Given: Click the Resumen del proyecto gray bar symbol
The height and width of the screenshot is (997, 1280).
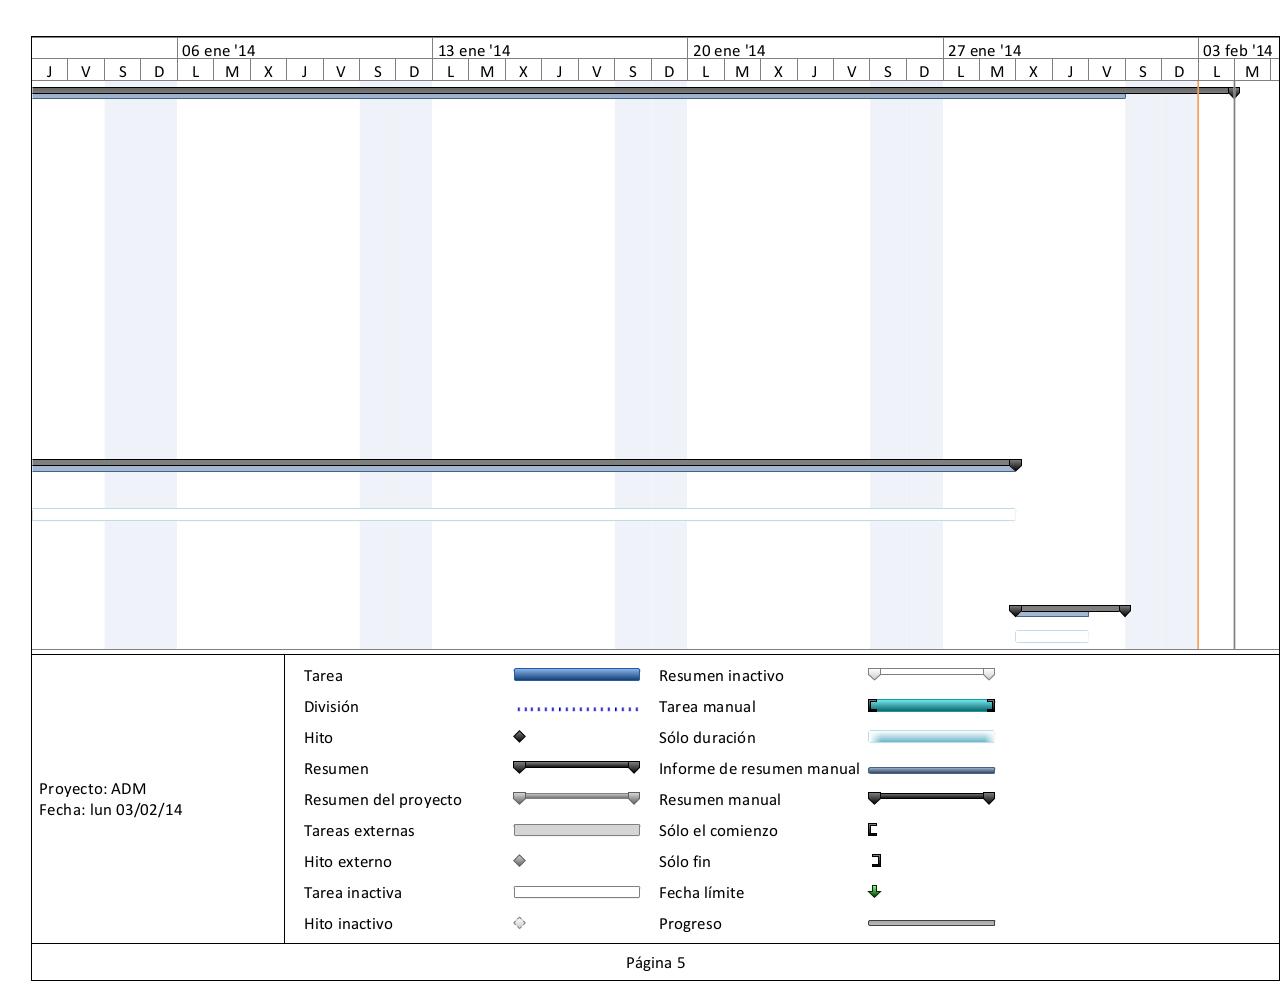Looking at the screenshot, I should 576,798.
